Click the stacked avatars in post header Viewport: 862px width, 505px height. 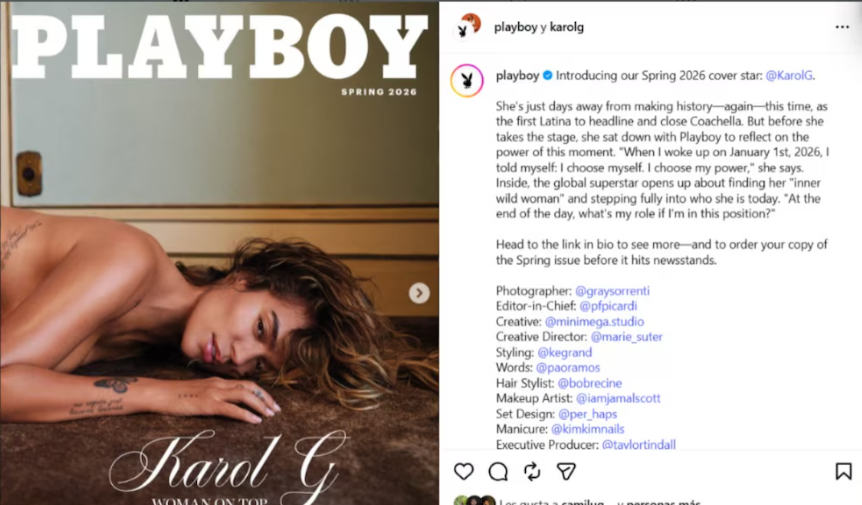point(467,27)
